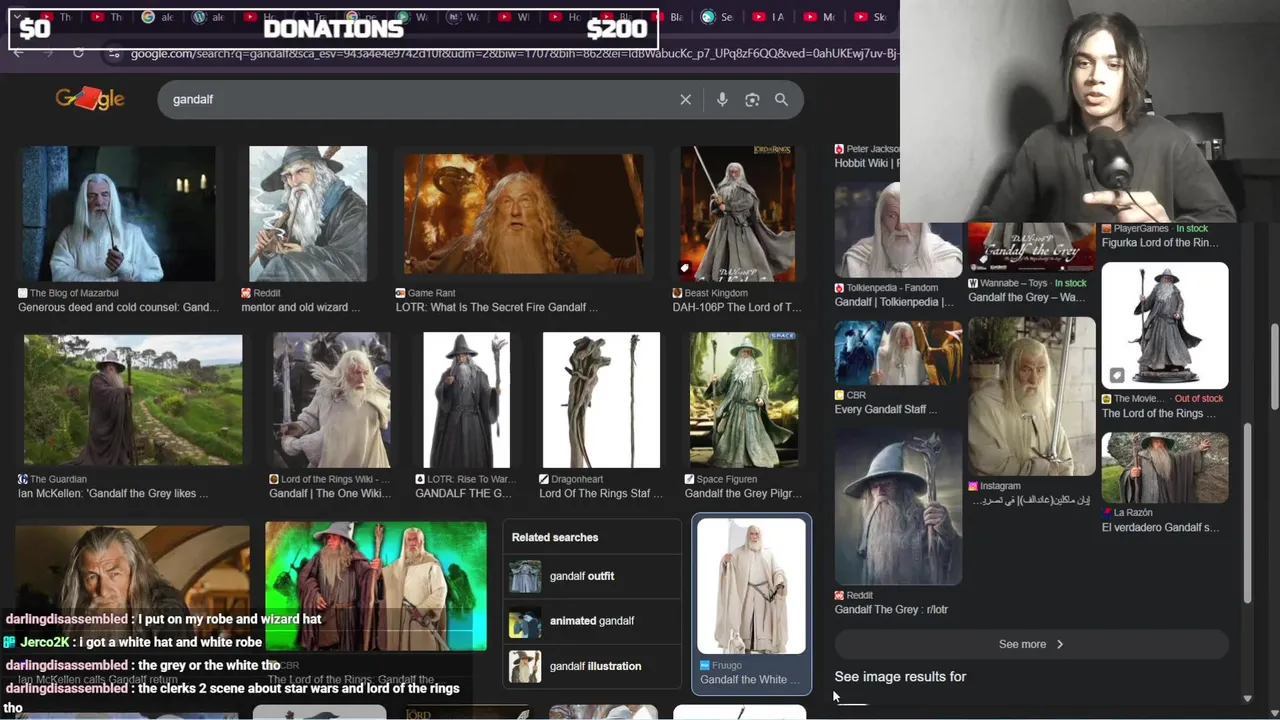Click the Instagram favicon in side panel
This screenshot has width=1280, height=720.
pos(973,486)
